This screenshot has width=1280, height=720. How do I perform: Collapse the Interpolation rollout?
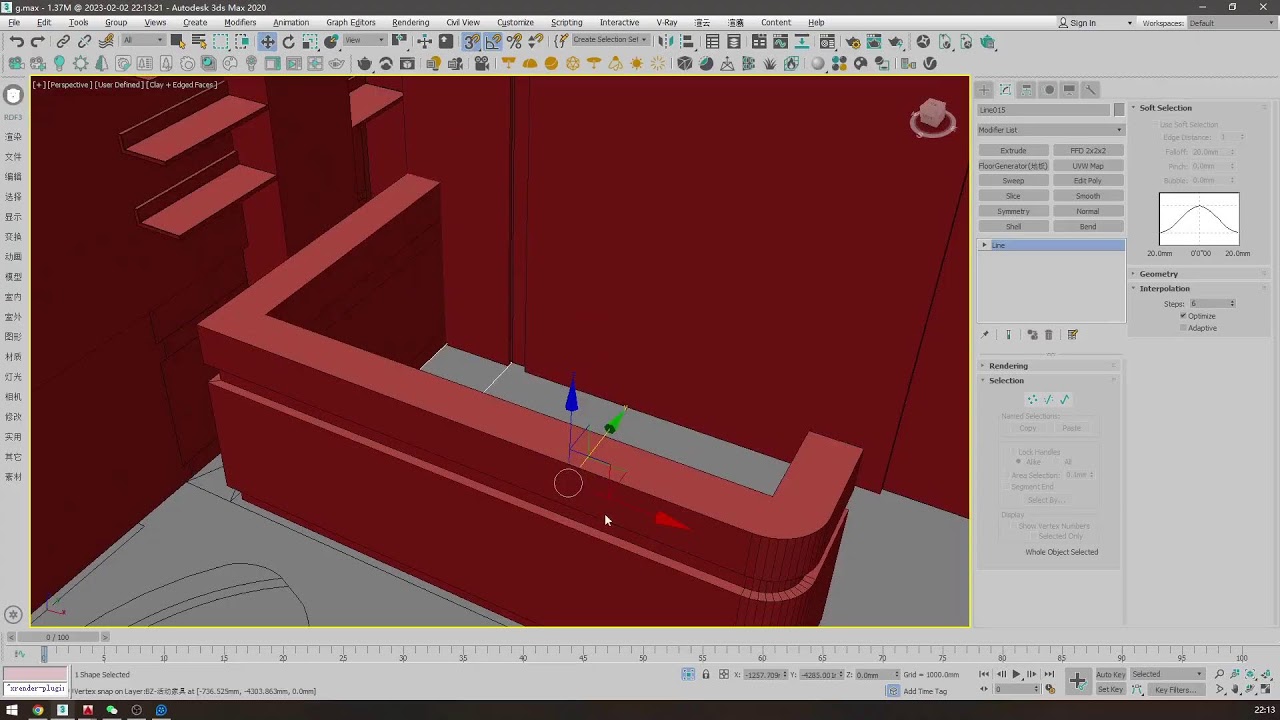coord(1198,289)
